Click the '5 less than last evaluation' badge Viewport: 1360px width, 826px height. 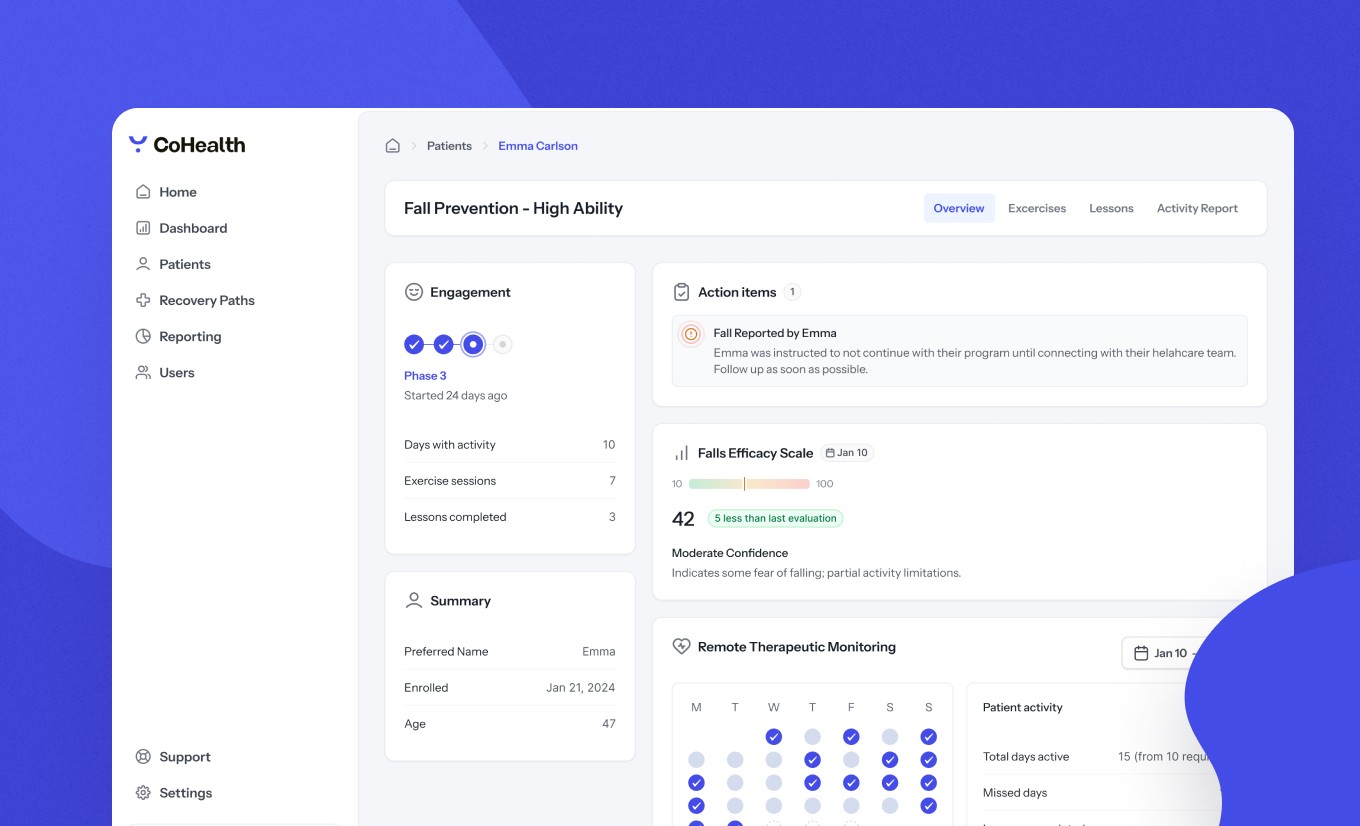click(x=775, y=518)
